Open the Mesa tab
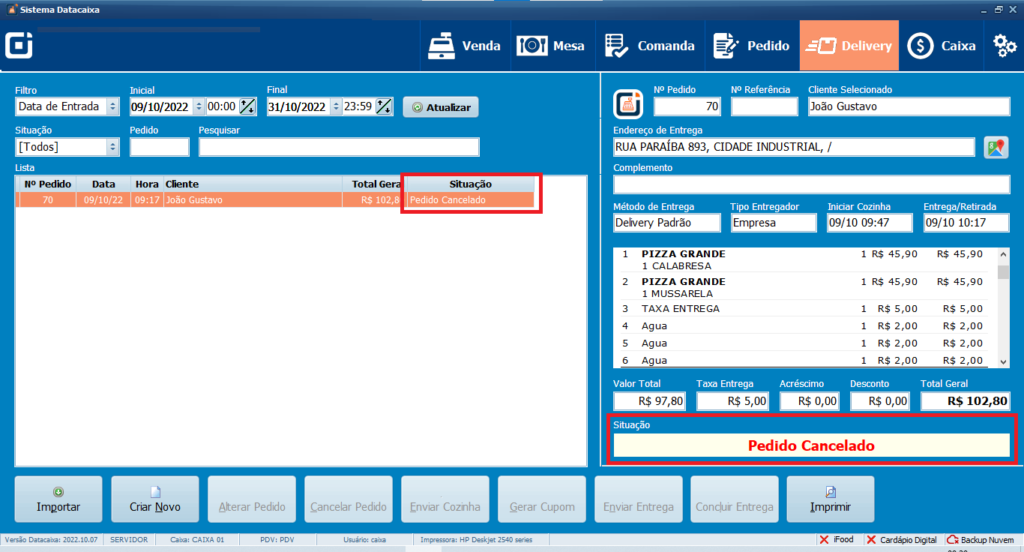1024x552 pixels. (551, 46)
